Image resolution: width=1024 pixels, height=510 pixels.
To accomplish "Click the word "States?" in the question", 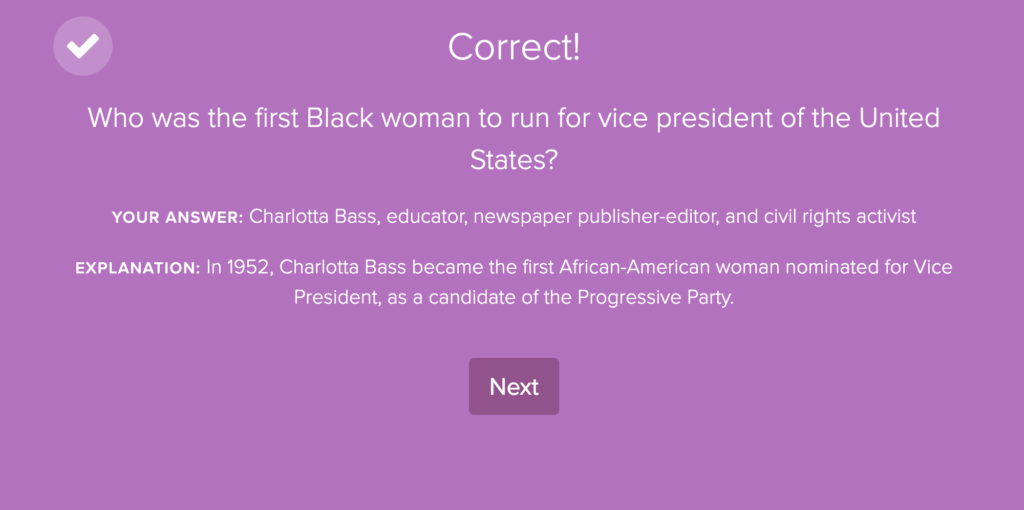I will (x=514, y=161).
